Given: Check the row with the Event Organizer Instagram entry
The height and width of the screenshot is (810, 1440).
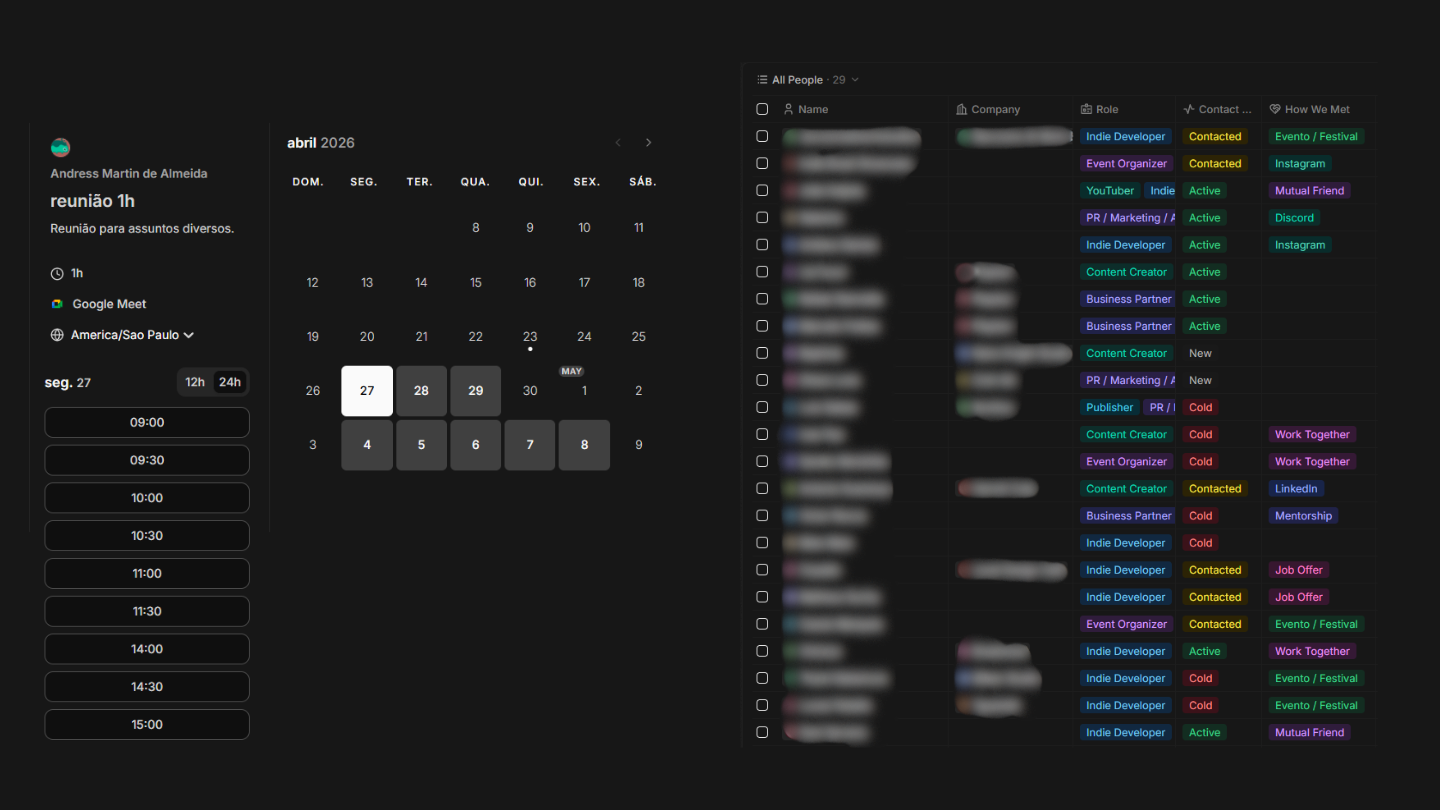Looking at the screenshot, I should (x=762, y=163).
